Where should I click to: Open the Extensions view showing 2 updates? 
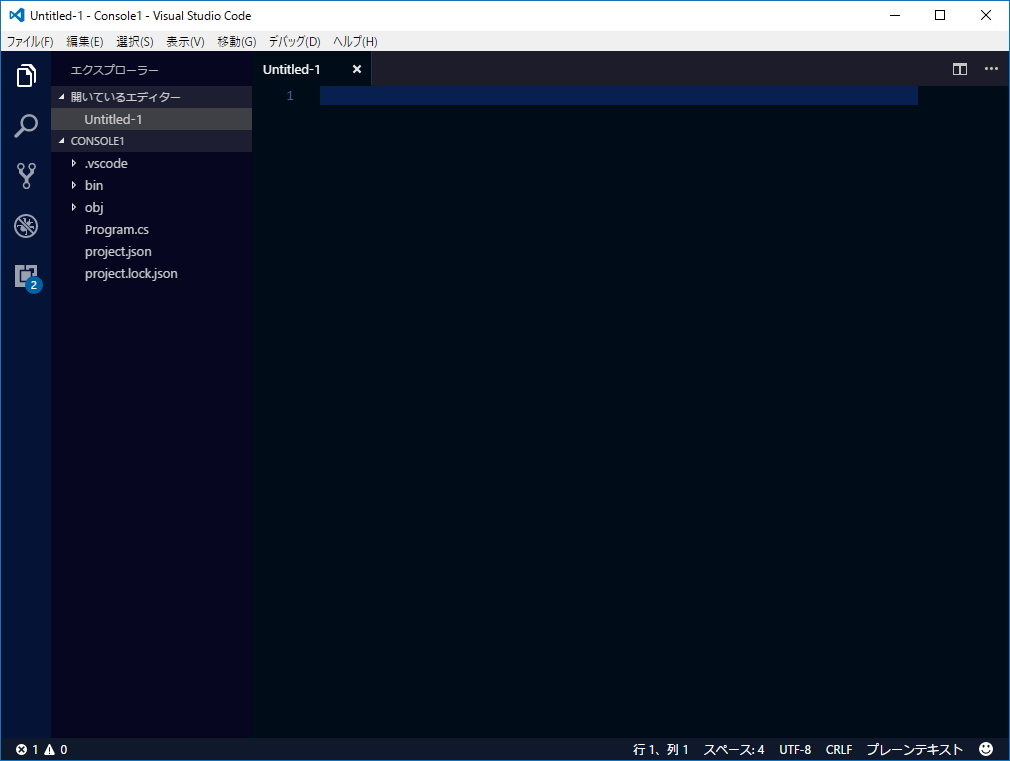tap(25, 275)
